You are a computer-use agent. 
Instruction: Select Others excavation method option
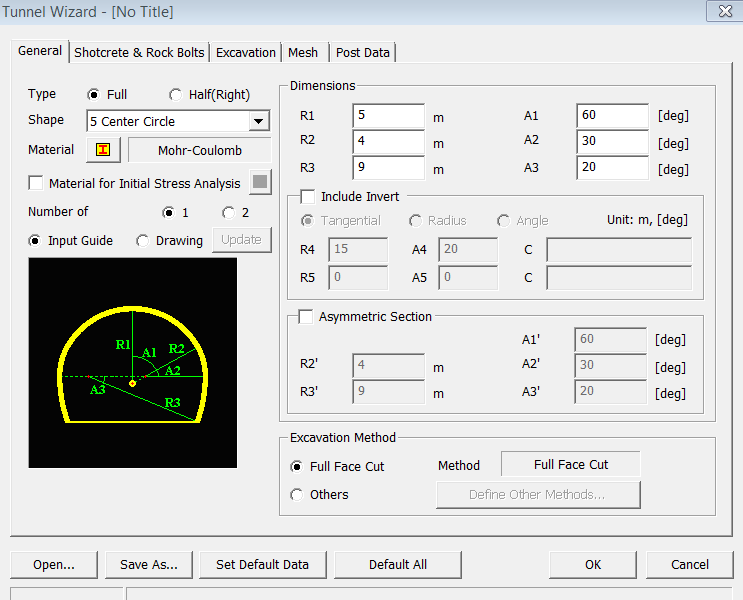tap(297, 495)
